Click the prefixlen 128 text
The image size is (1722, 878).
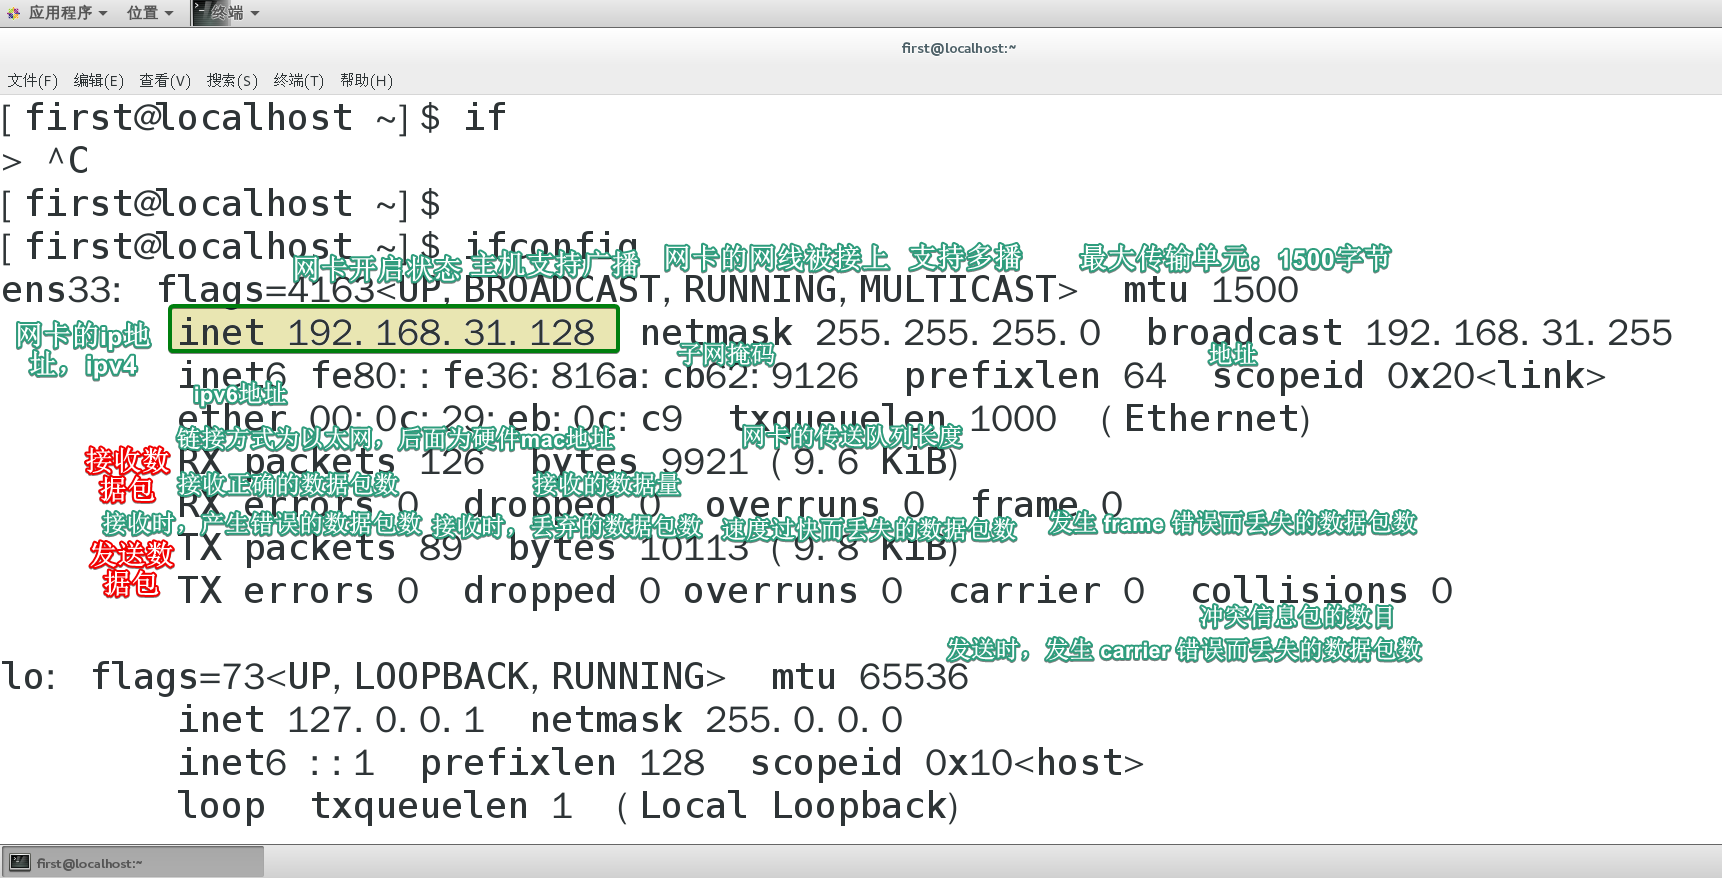[562, 763]
